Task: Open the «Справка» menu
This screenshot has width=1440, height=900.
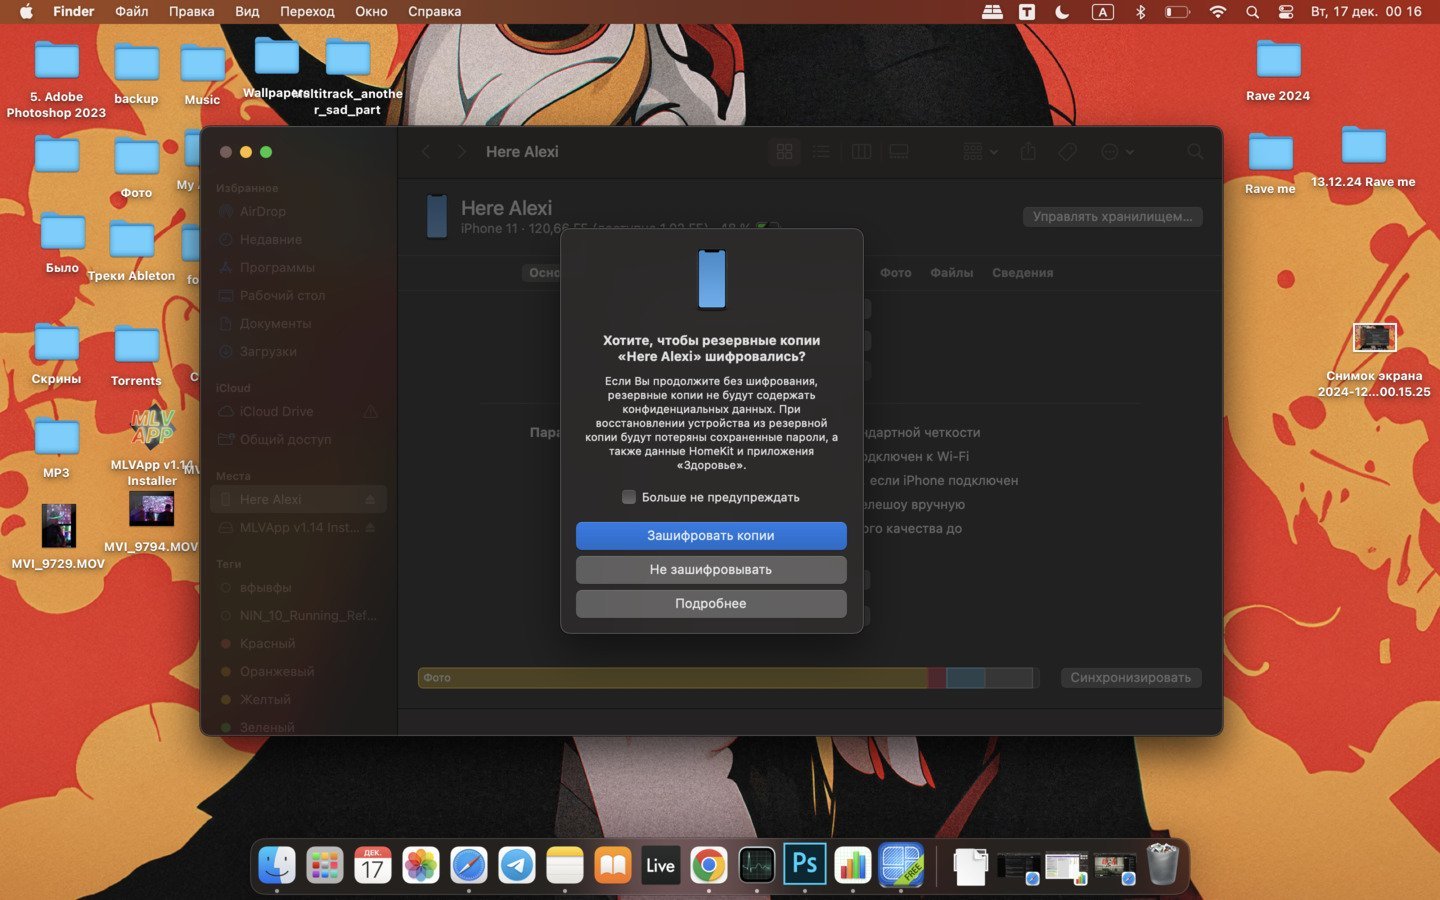Action: click(x=434, y=12)
